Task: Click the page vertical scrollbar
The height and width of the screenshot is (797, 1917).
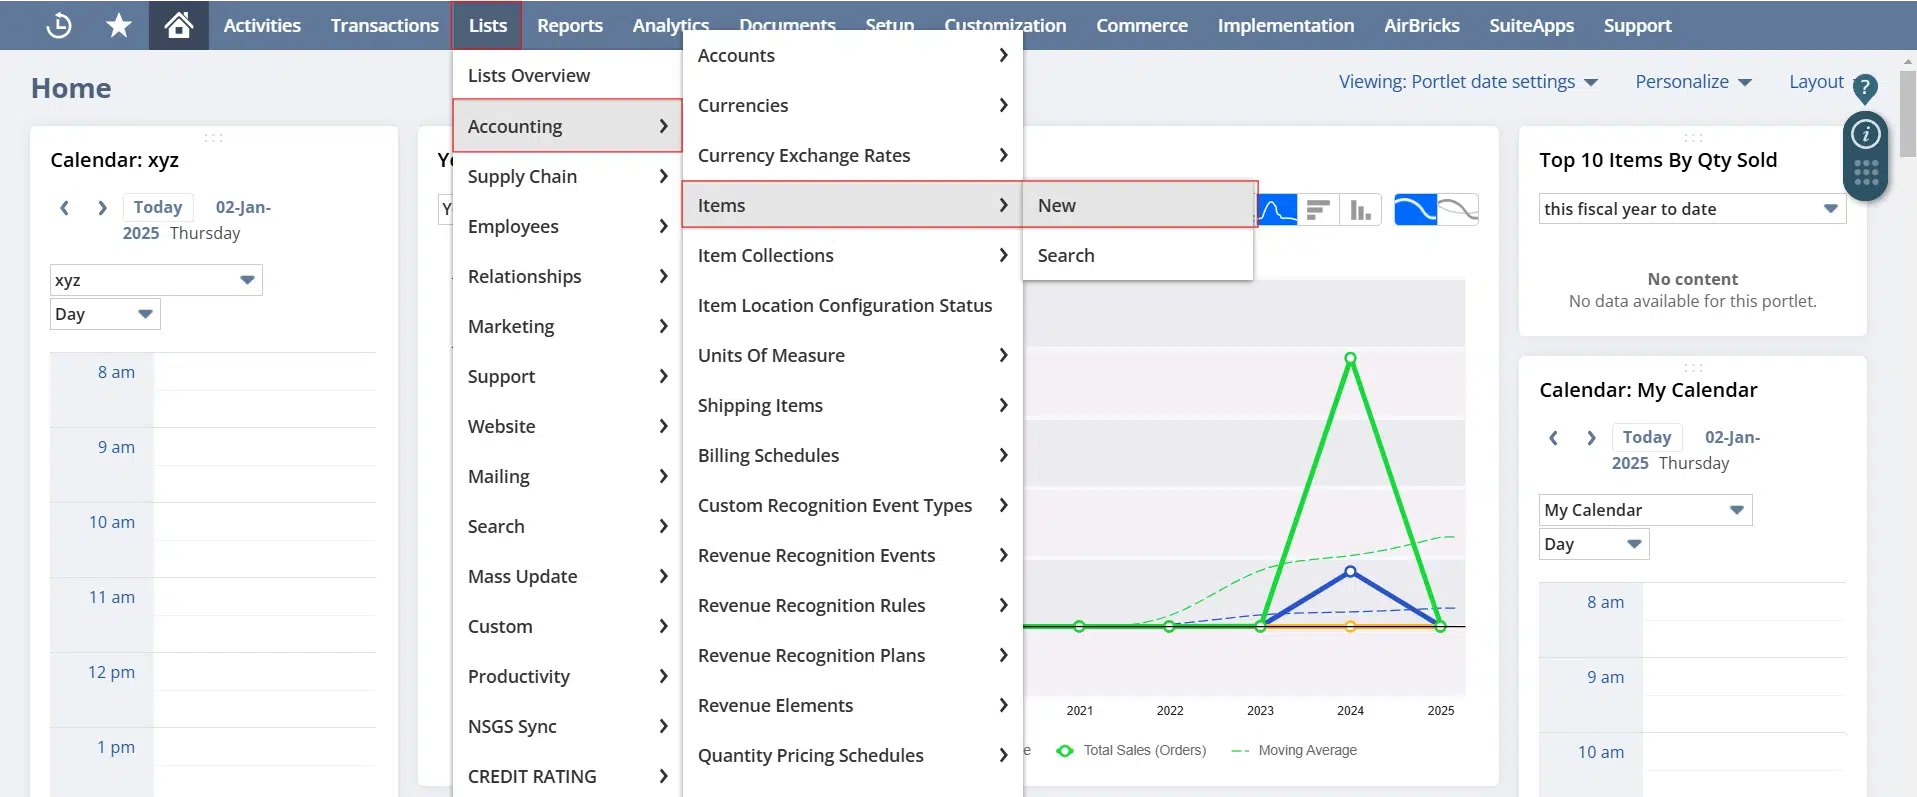Action: pyautogui.click(x=1907, y=113)
